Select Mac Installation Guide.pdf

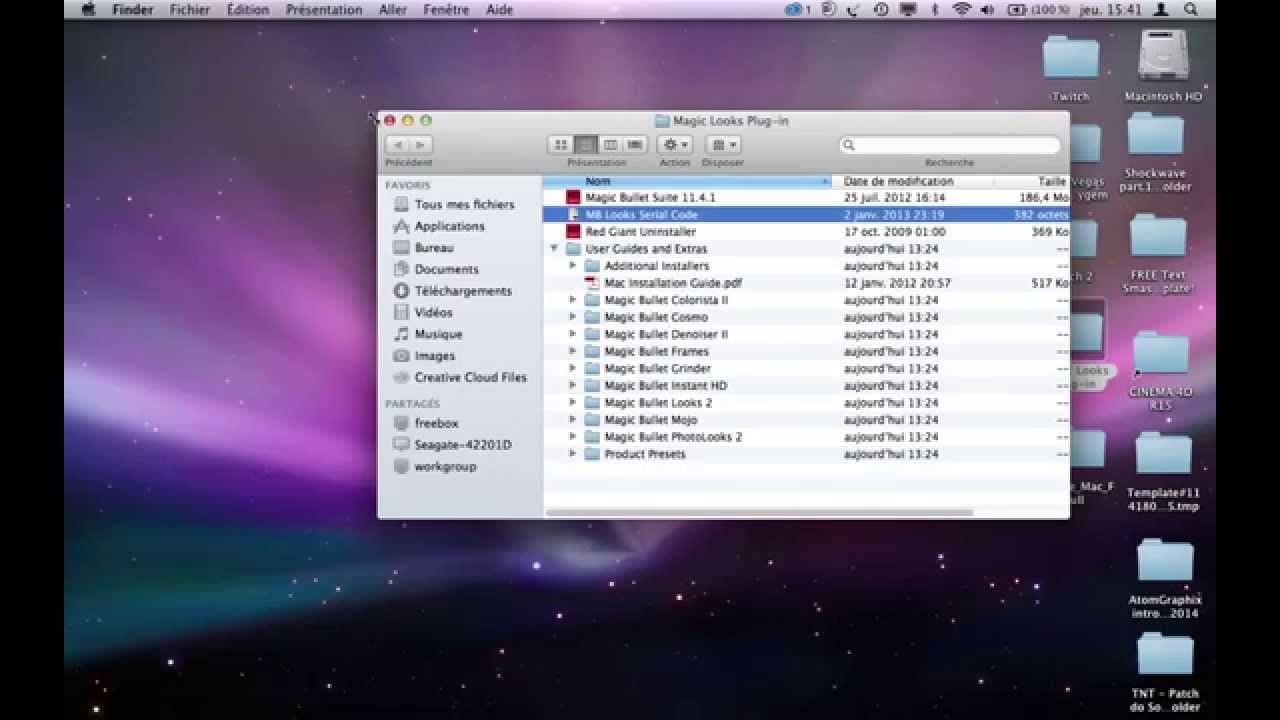(806, 283)
